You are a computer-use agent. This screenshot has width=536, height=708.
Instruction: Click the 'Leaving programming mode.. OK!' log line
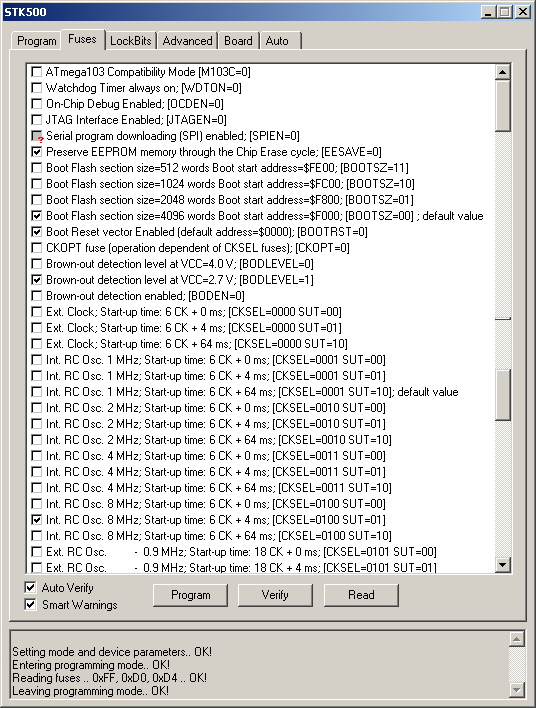90,691
